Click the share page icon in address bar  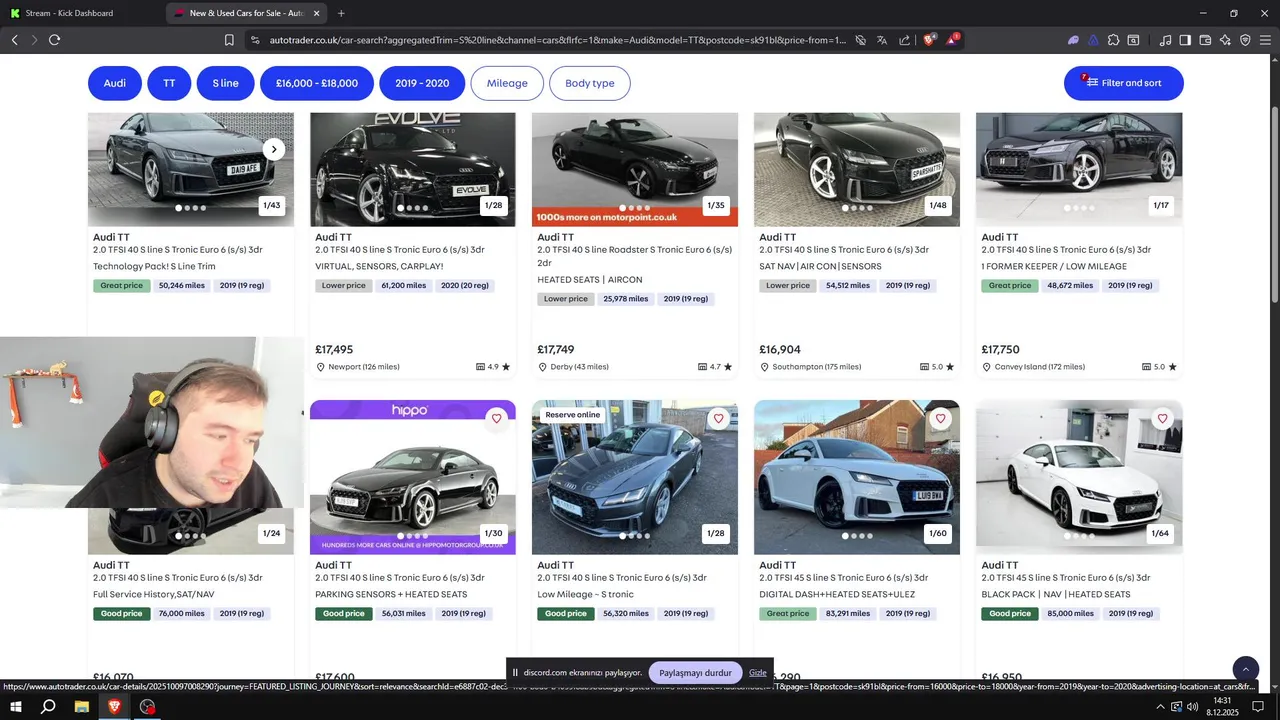904,40
